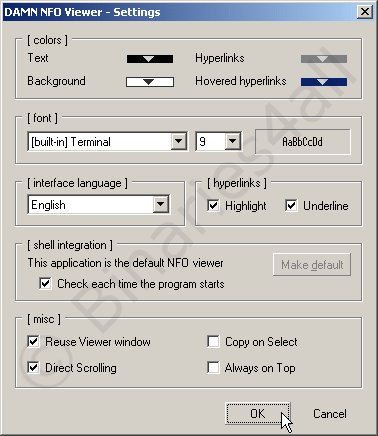
Task: Open the Hyperlinks color picker swatch
Action: point(324,59)
